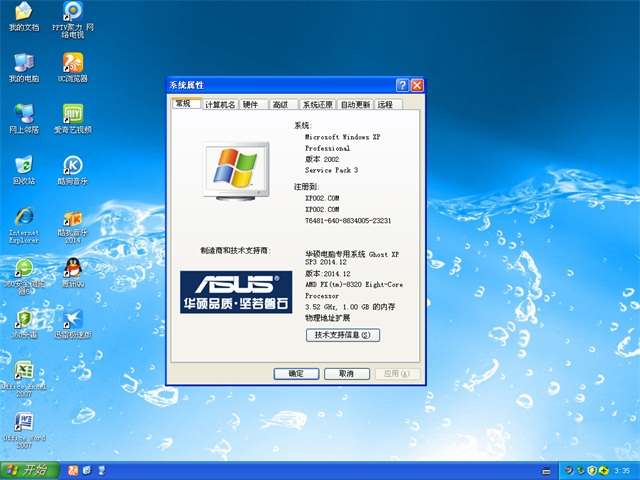The width and height of the screenshot is (640, 480).
Task: Launch PPTV网络电视 desktop shortcut
Action: tap(72, 12)
